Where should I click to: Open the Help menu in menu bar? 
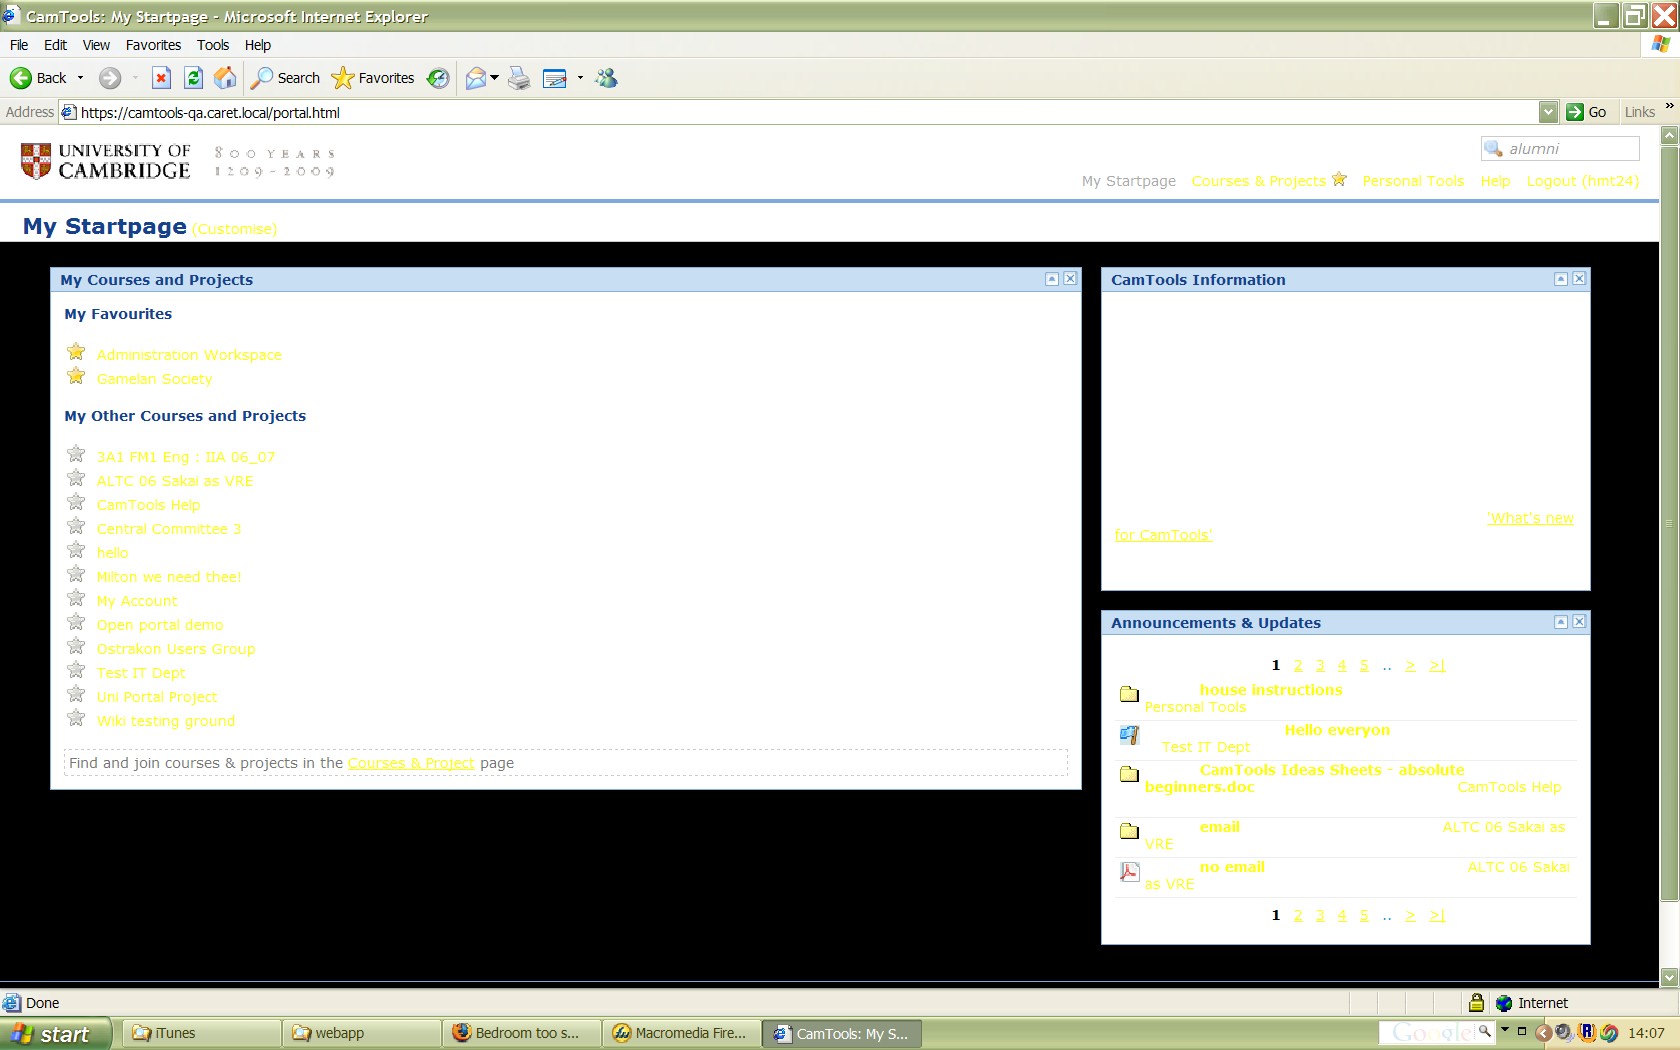click(x=258, y=45)
